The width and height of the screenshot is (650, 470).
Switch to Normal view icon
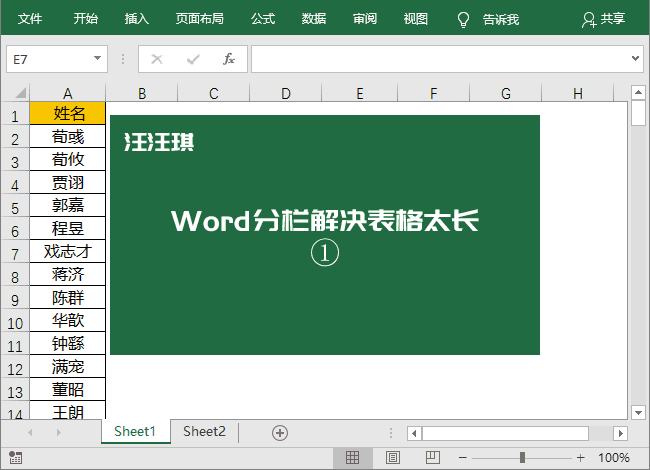coord(352,458)
